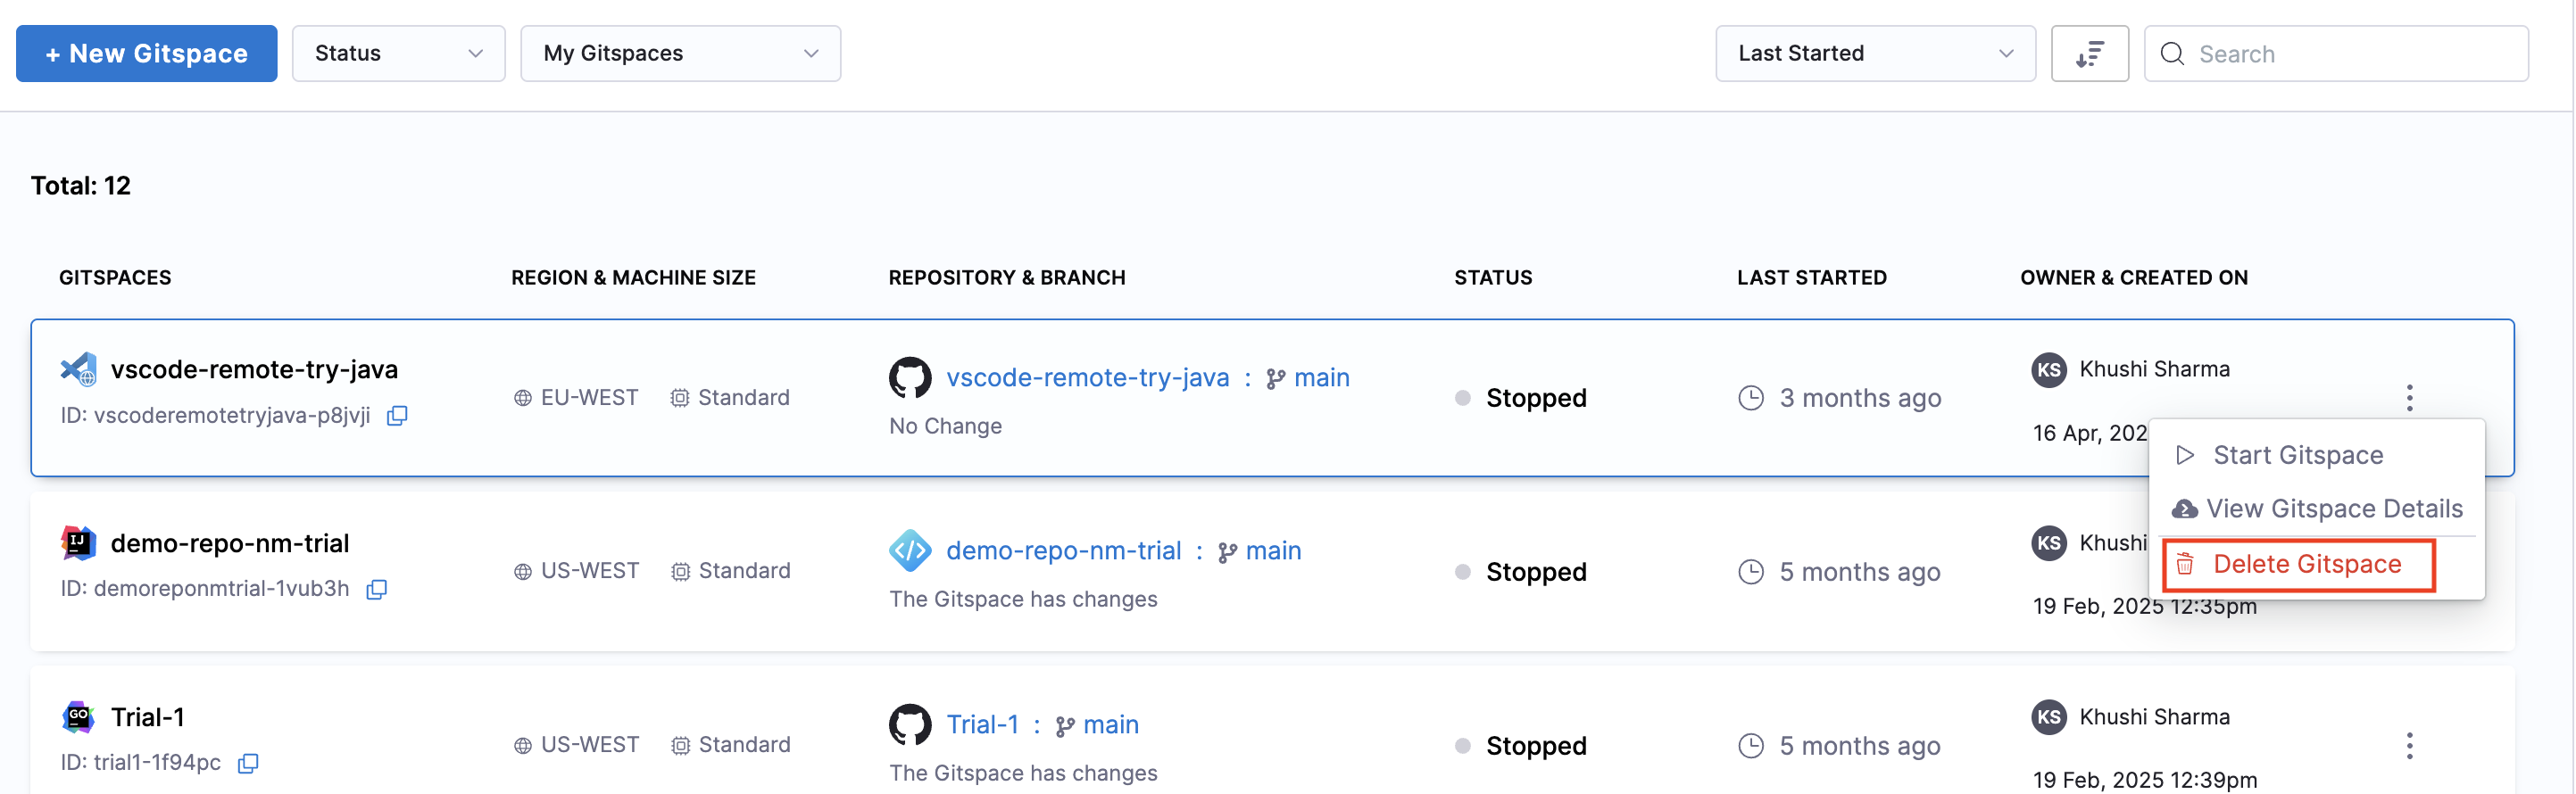Click the New Gitspace button
The height and width of the screenshot is (794, 2576).
[147, 54]
